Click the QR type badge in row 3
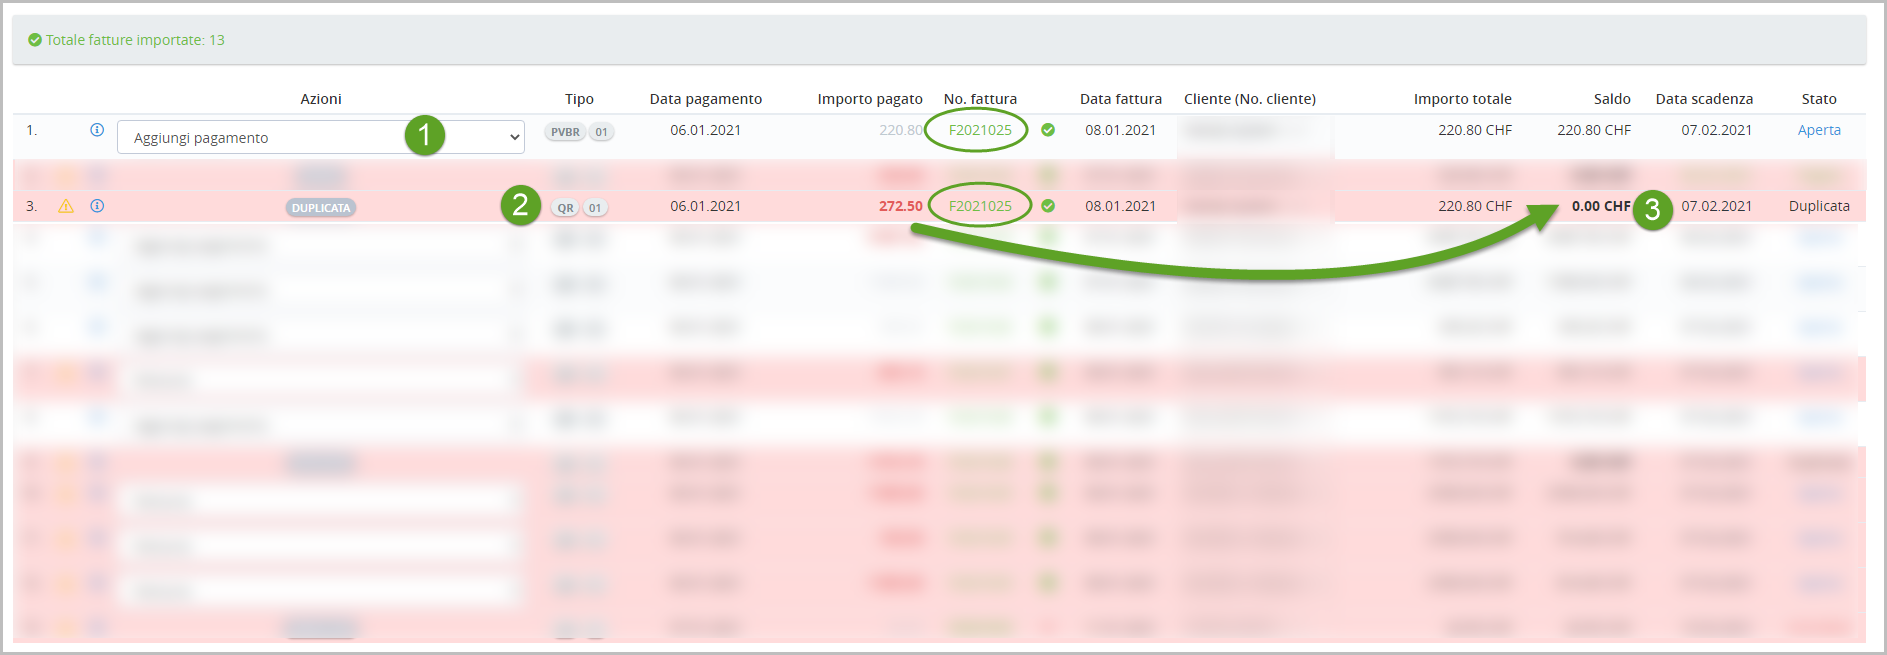Screen dimensions: 1887x655 (565, 208)
